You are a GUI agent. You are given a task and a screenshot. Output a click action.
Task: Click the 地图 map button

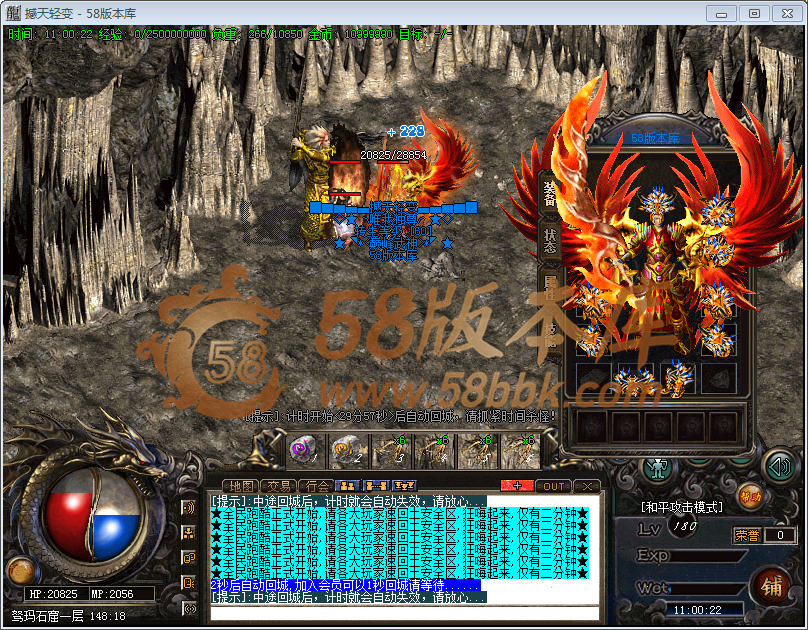(x=241, y=486)
